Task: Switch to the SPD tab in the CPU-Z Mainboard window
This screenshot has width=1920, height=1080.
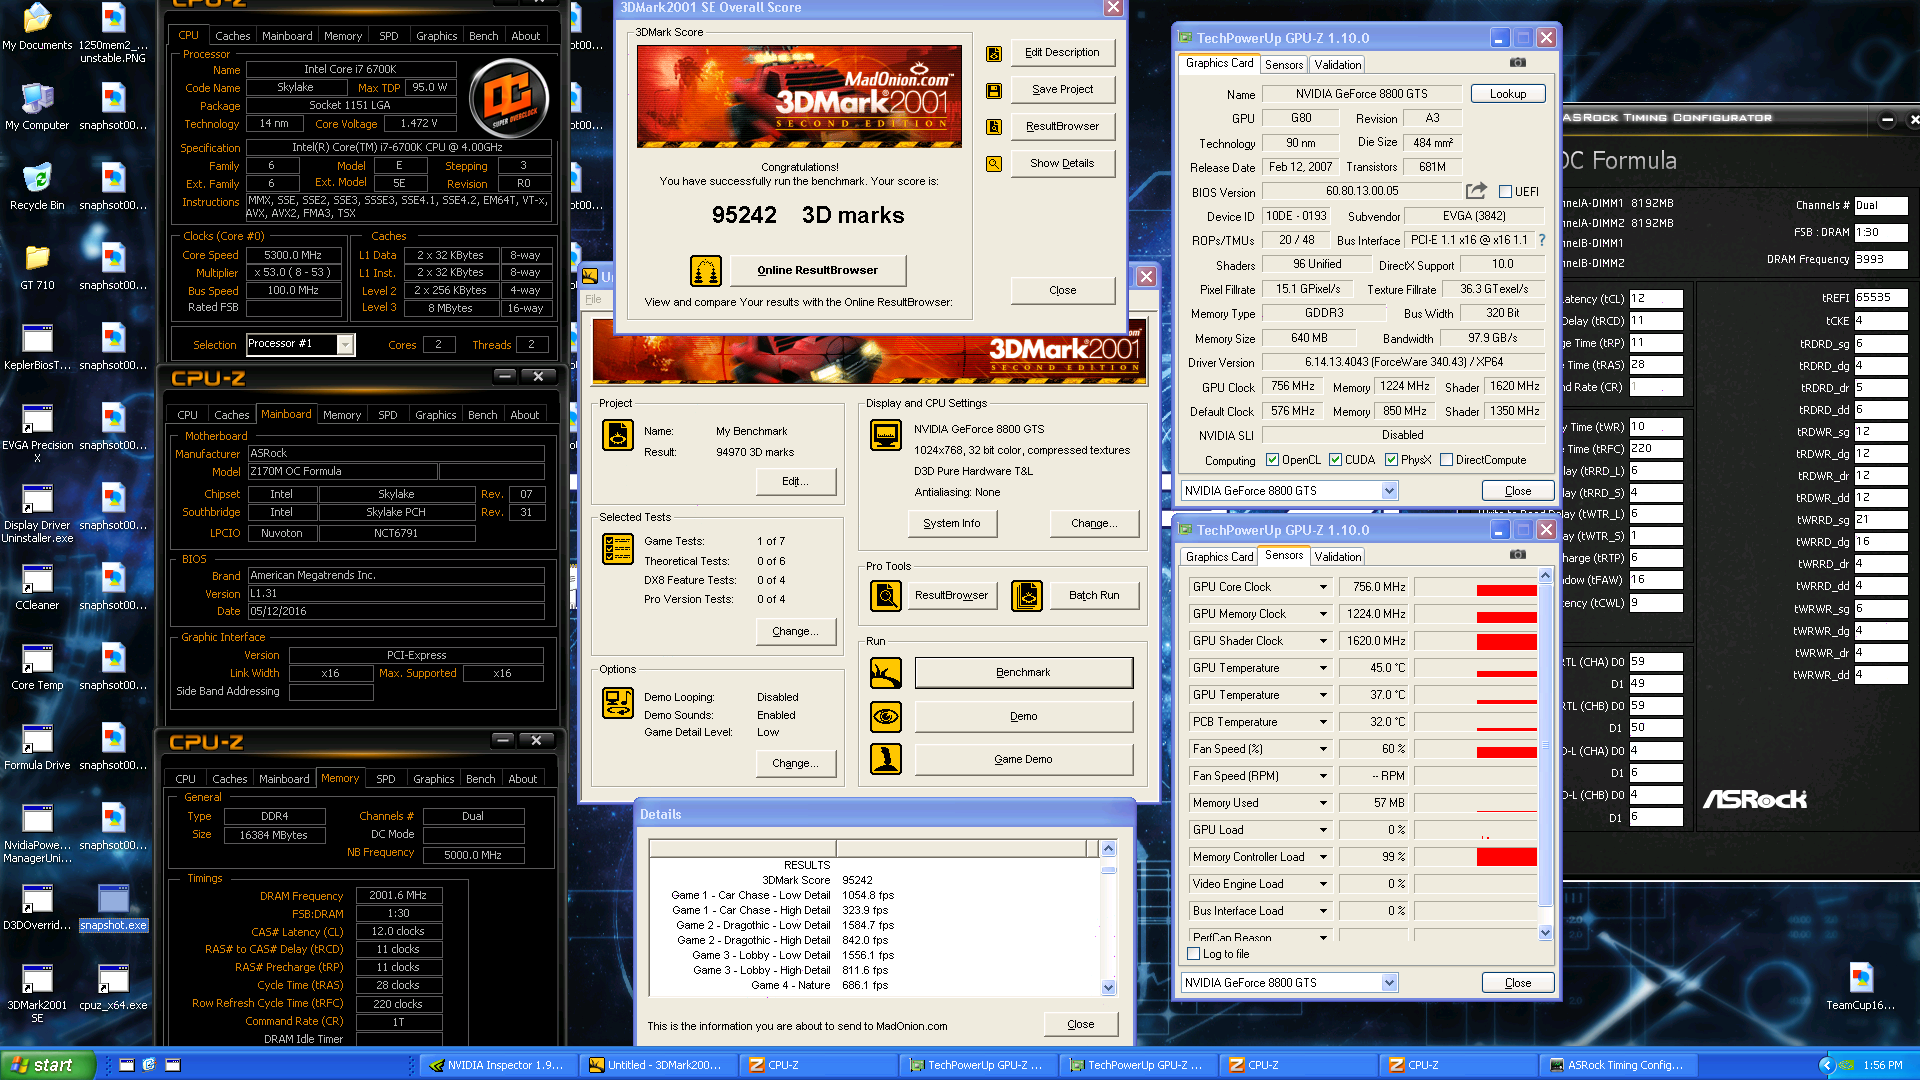Action: pos(388,415)
